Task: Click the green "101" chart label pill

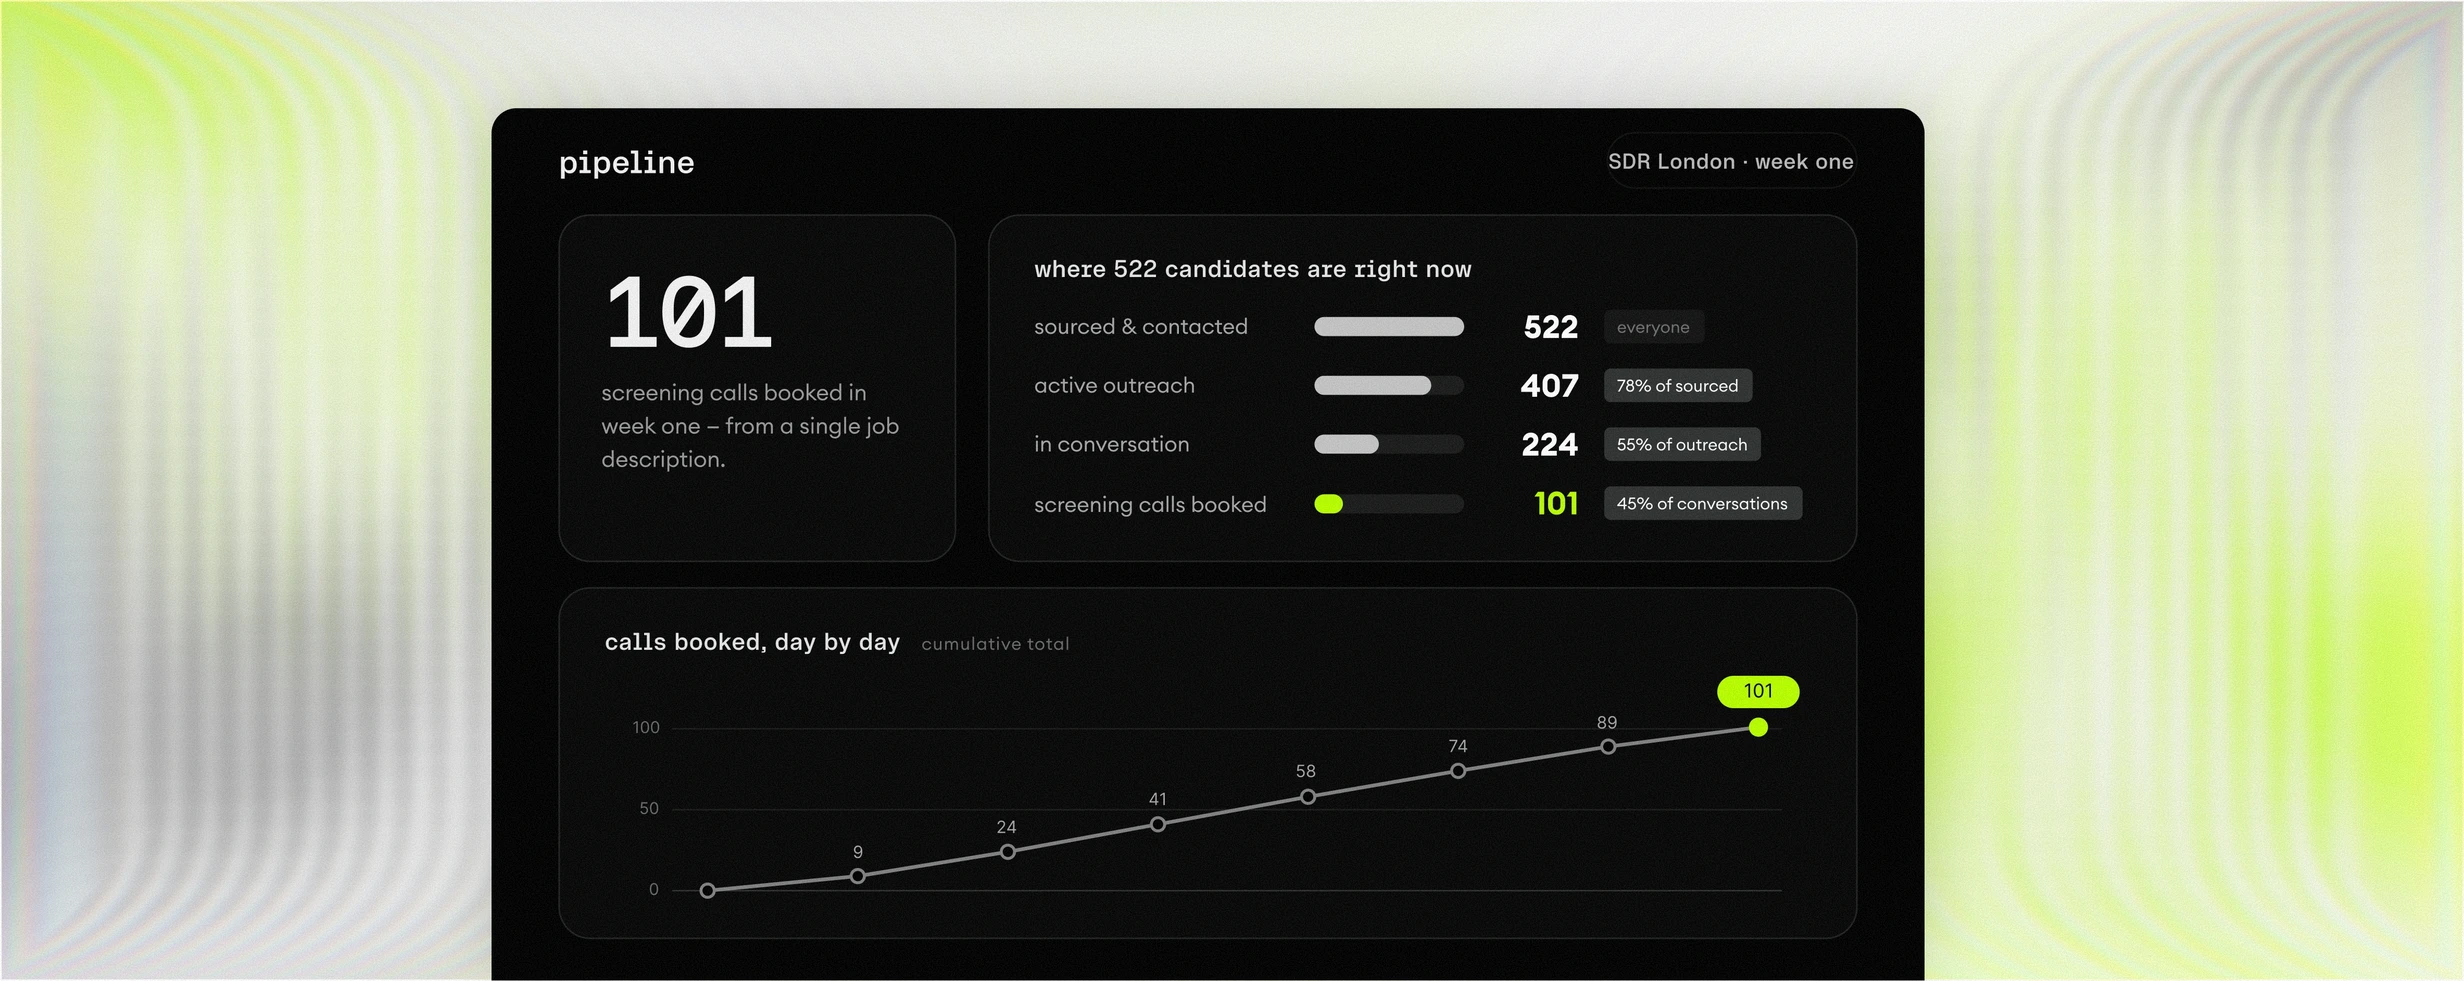Action: pos(1758,691)
